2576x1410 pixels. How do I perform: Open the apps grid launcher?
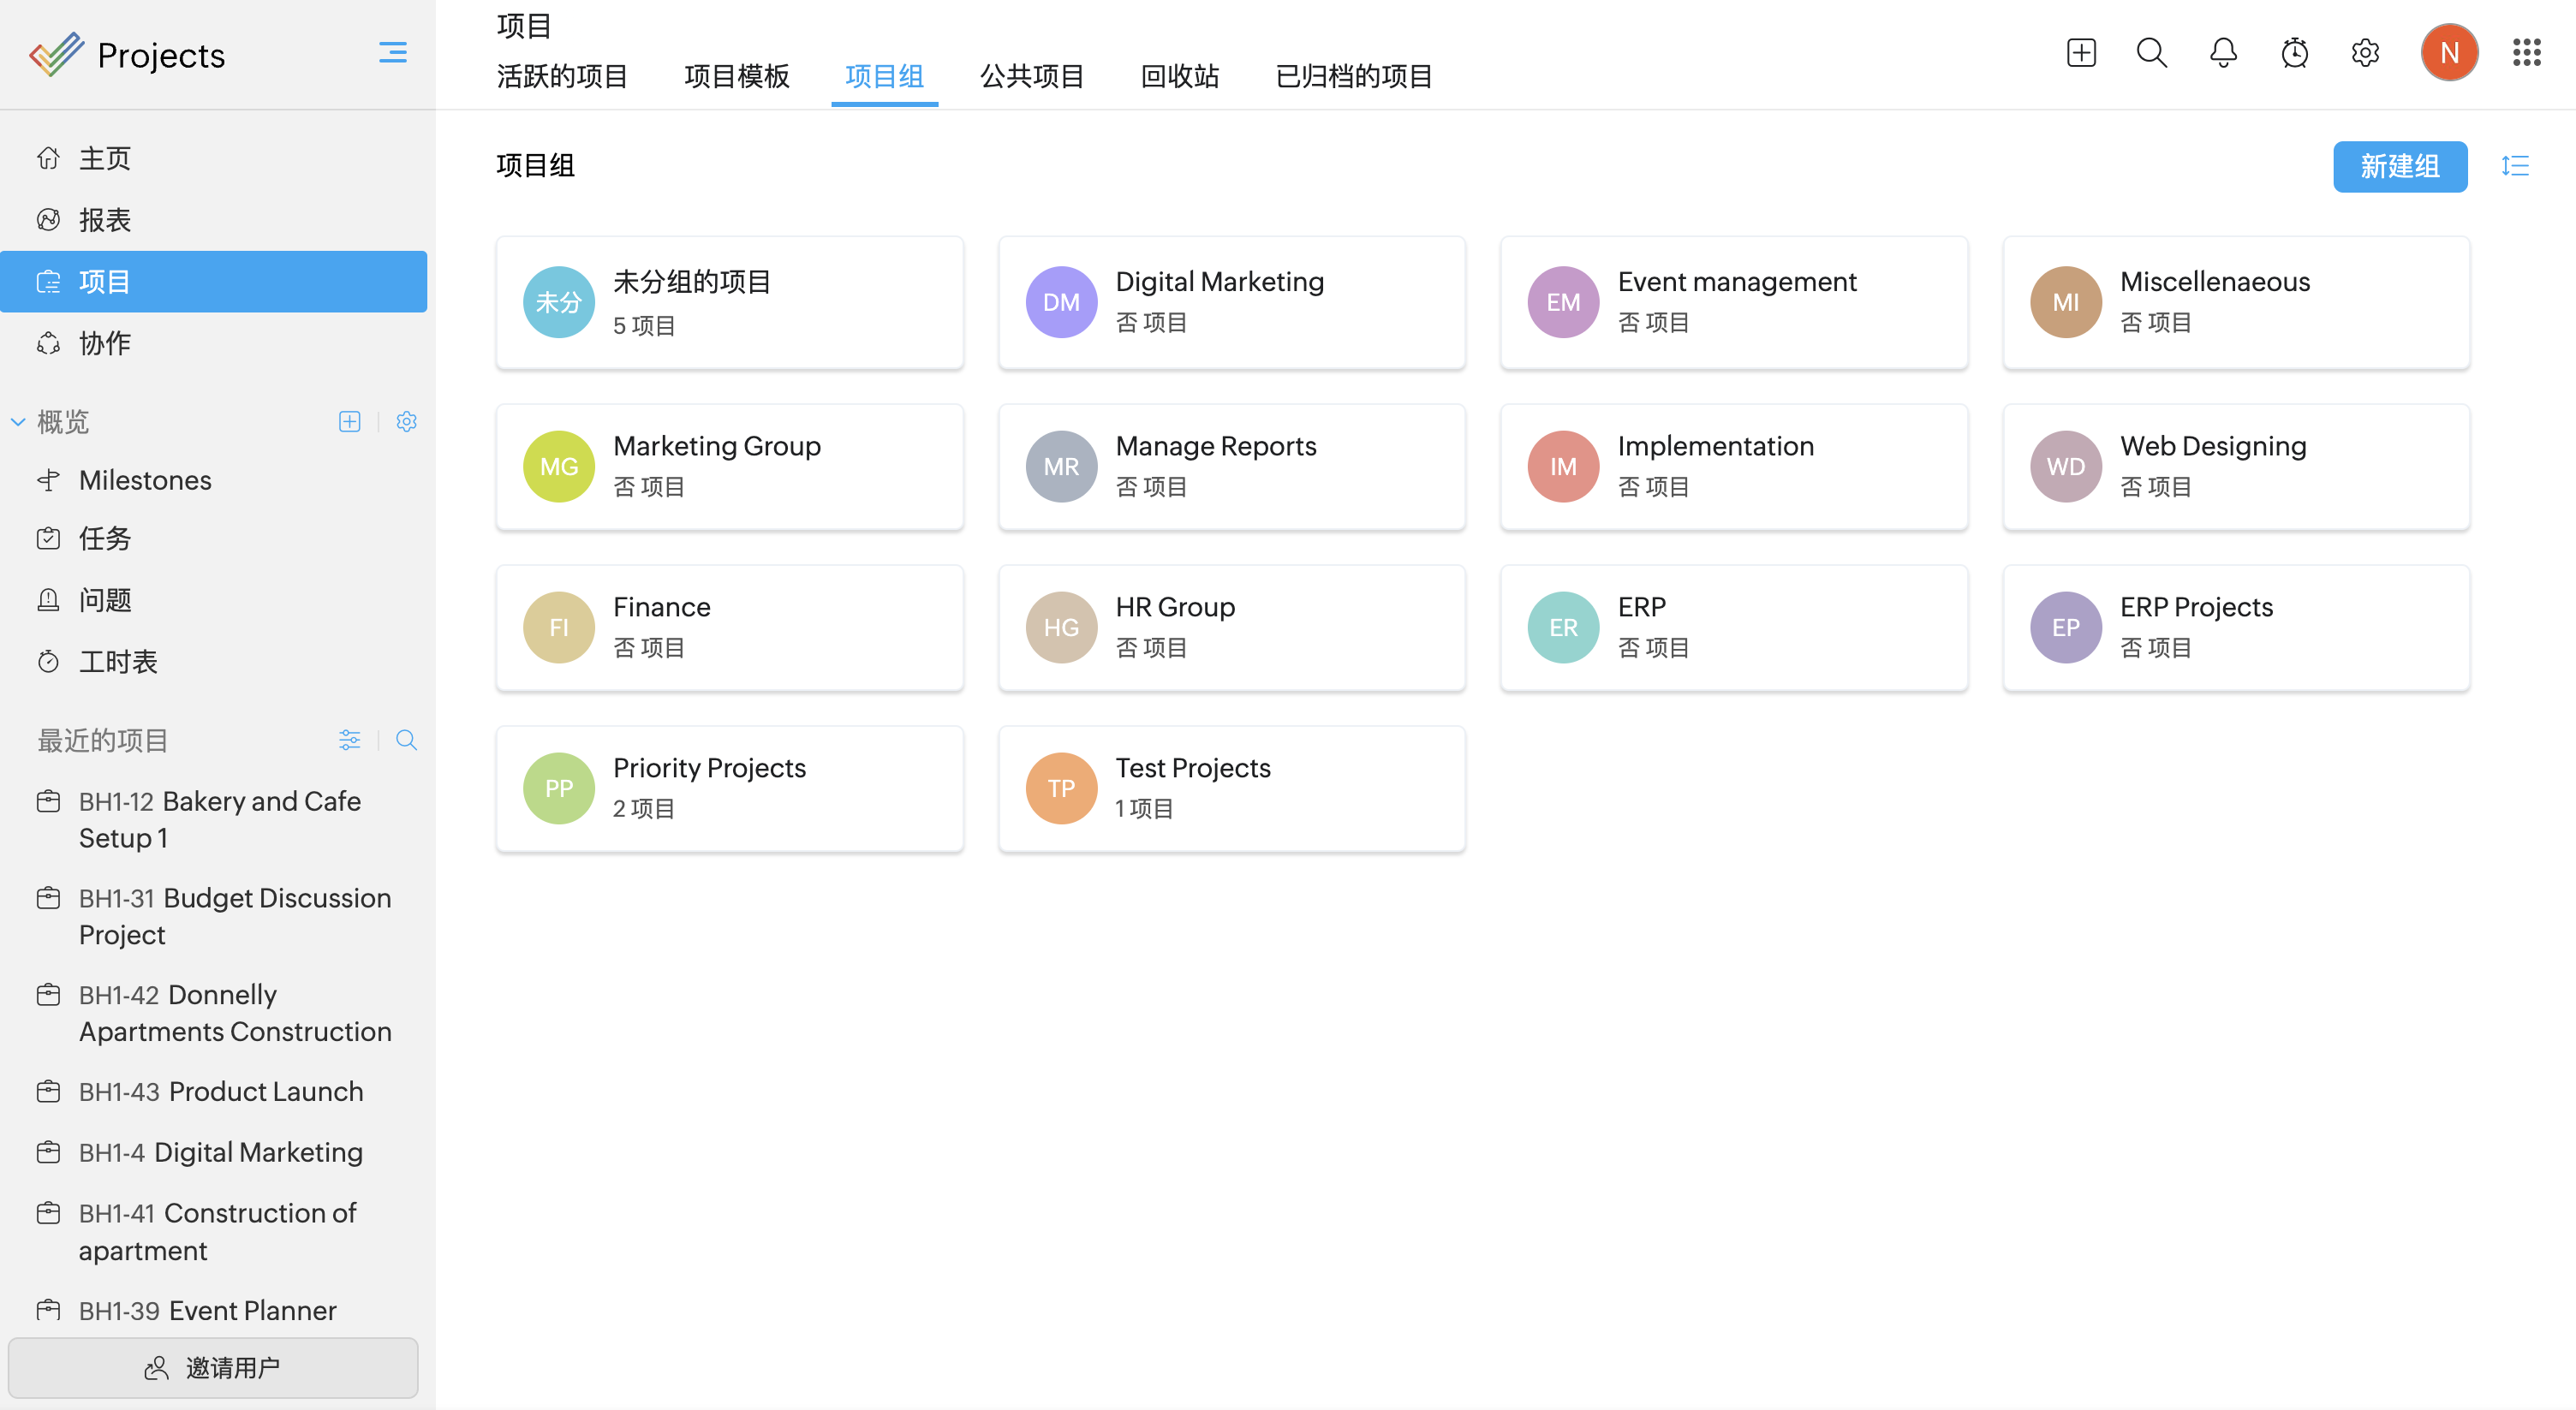[2526, 53]
